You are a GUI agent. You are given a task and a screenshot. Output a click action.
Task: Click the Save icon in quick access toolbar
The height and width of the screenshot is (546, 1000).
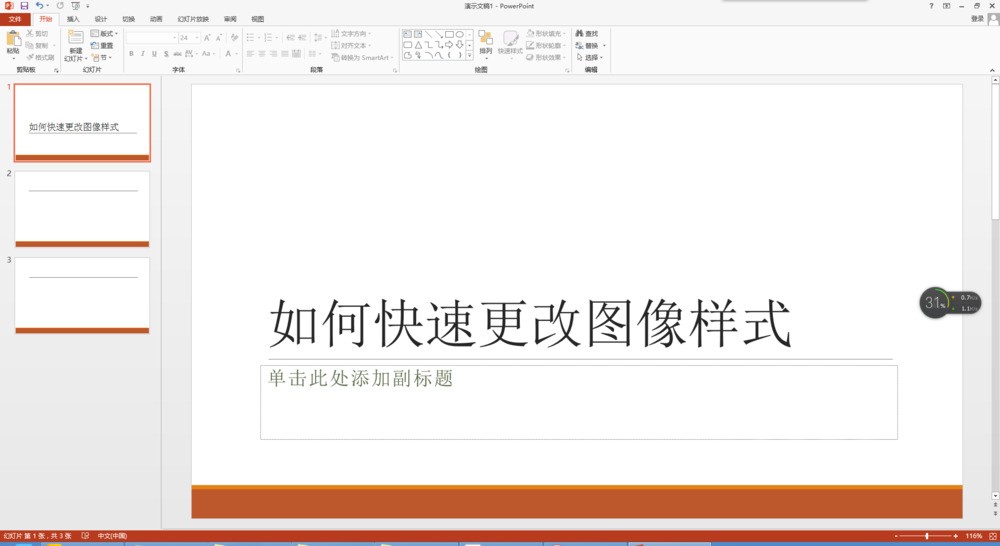pyautogui.click(x=24, y=6)
